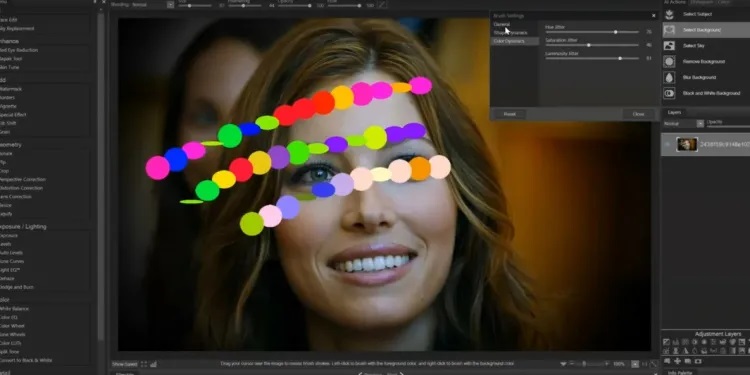Open the Repair Tool

(11, 59)
